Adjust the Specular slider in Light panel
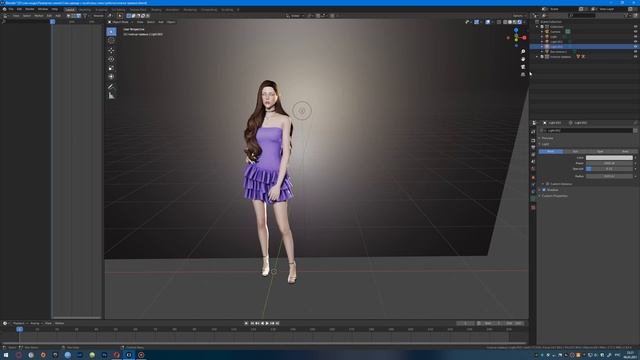Screen dimensions: 640x360 point(609,169)
